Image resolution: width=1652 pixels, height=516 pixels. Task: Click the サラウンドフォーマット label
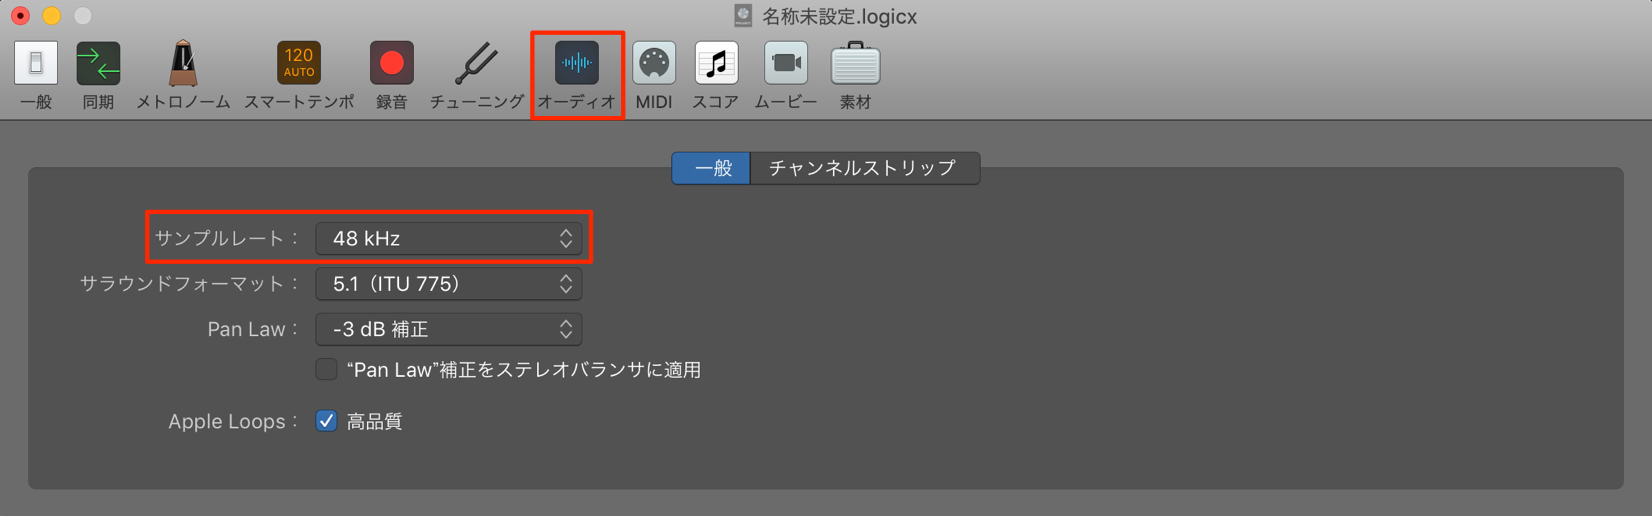pyautogui.click(x=189, y=284)
